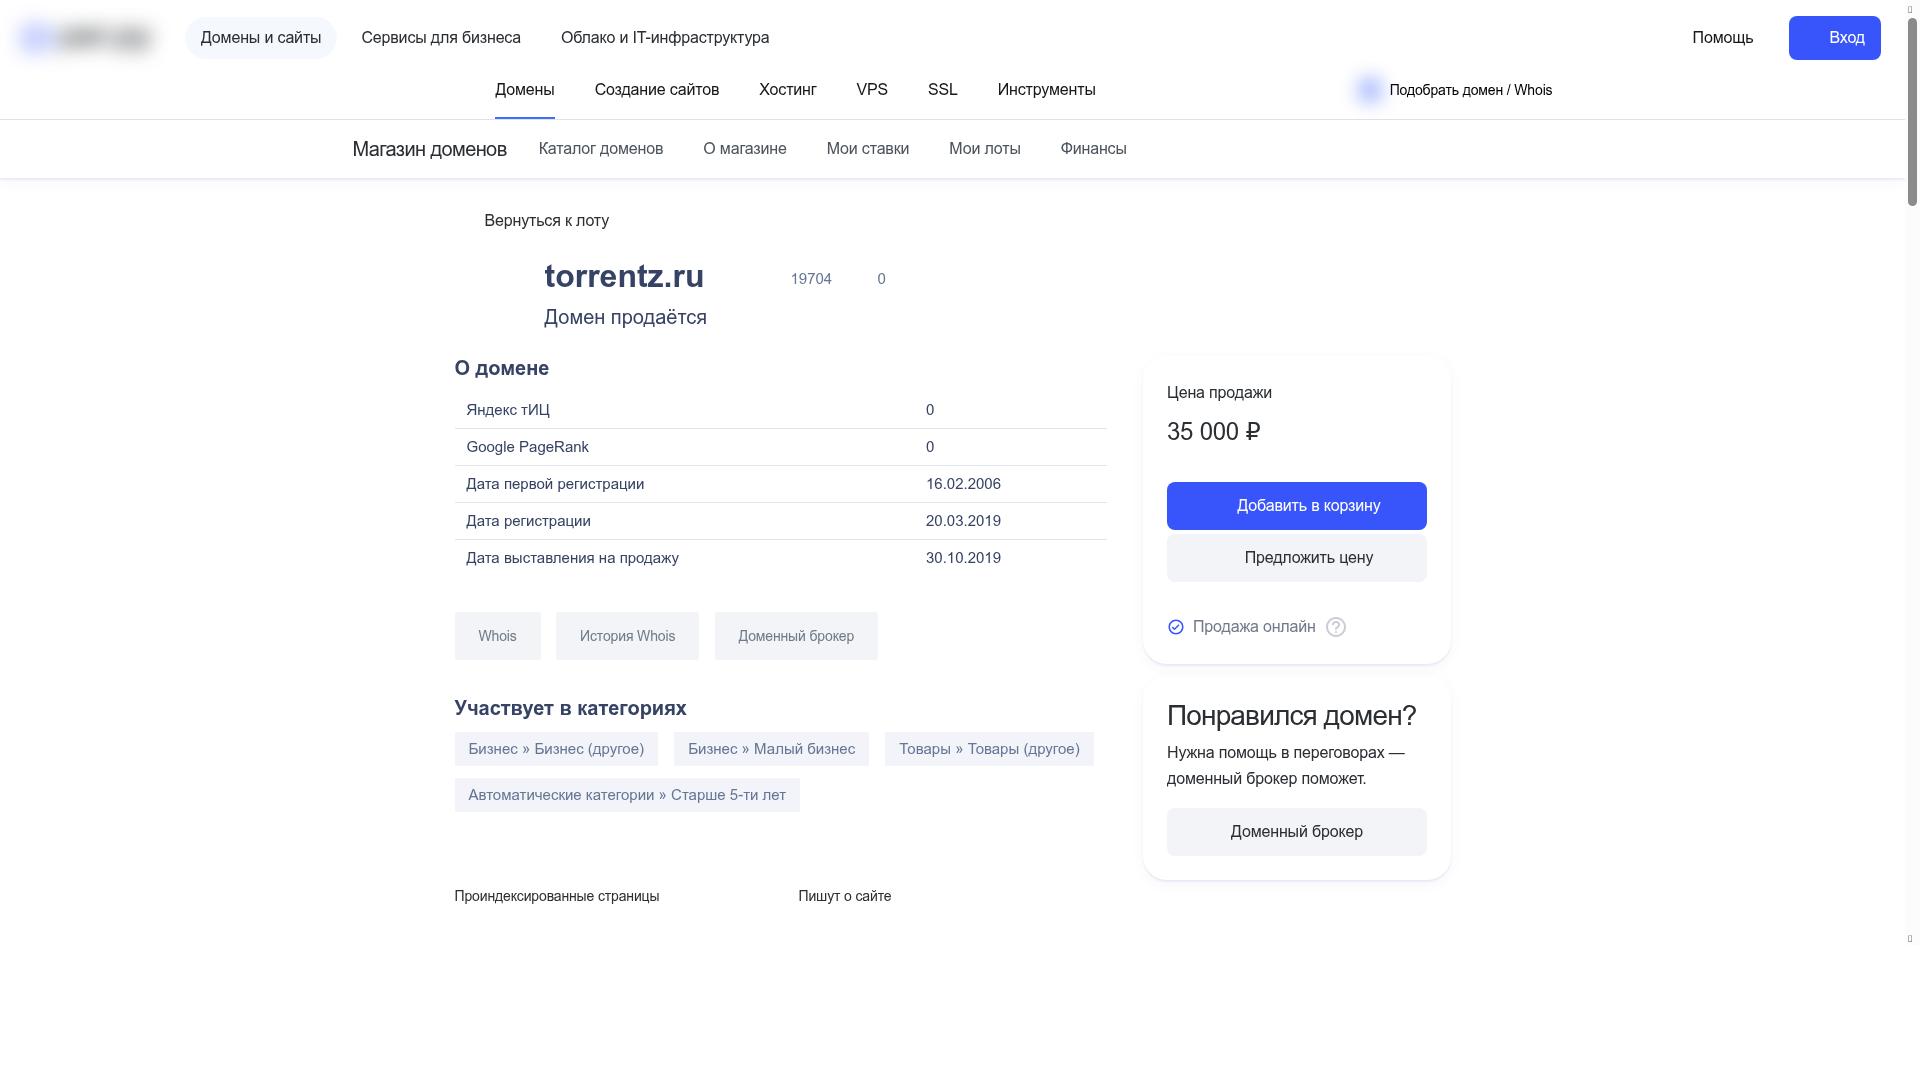
Task: Switch to the Хостинг tab
Action: [x=788, y=89]
